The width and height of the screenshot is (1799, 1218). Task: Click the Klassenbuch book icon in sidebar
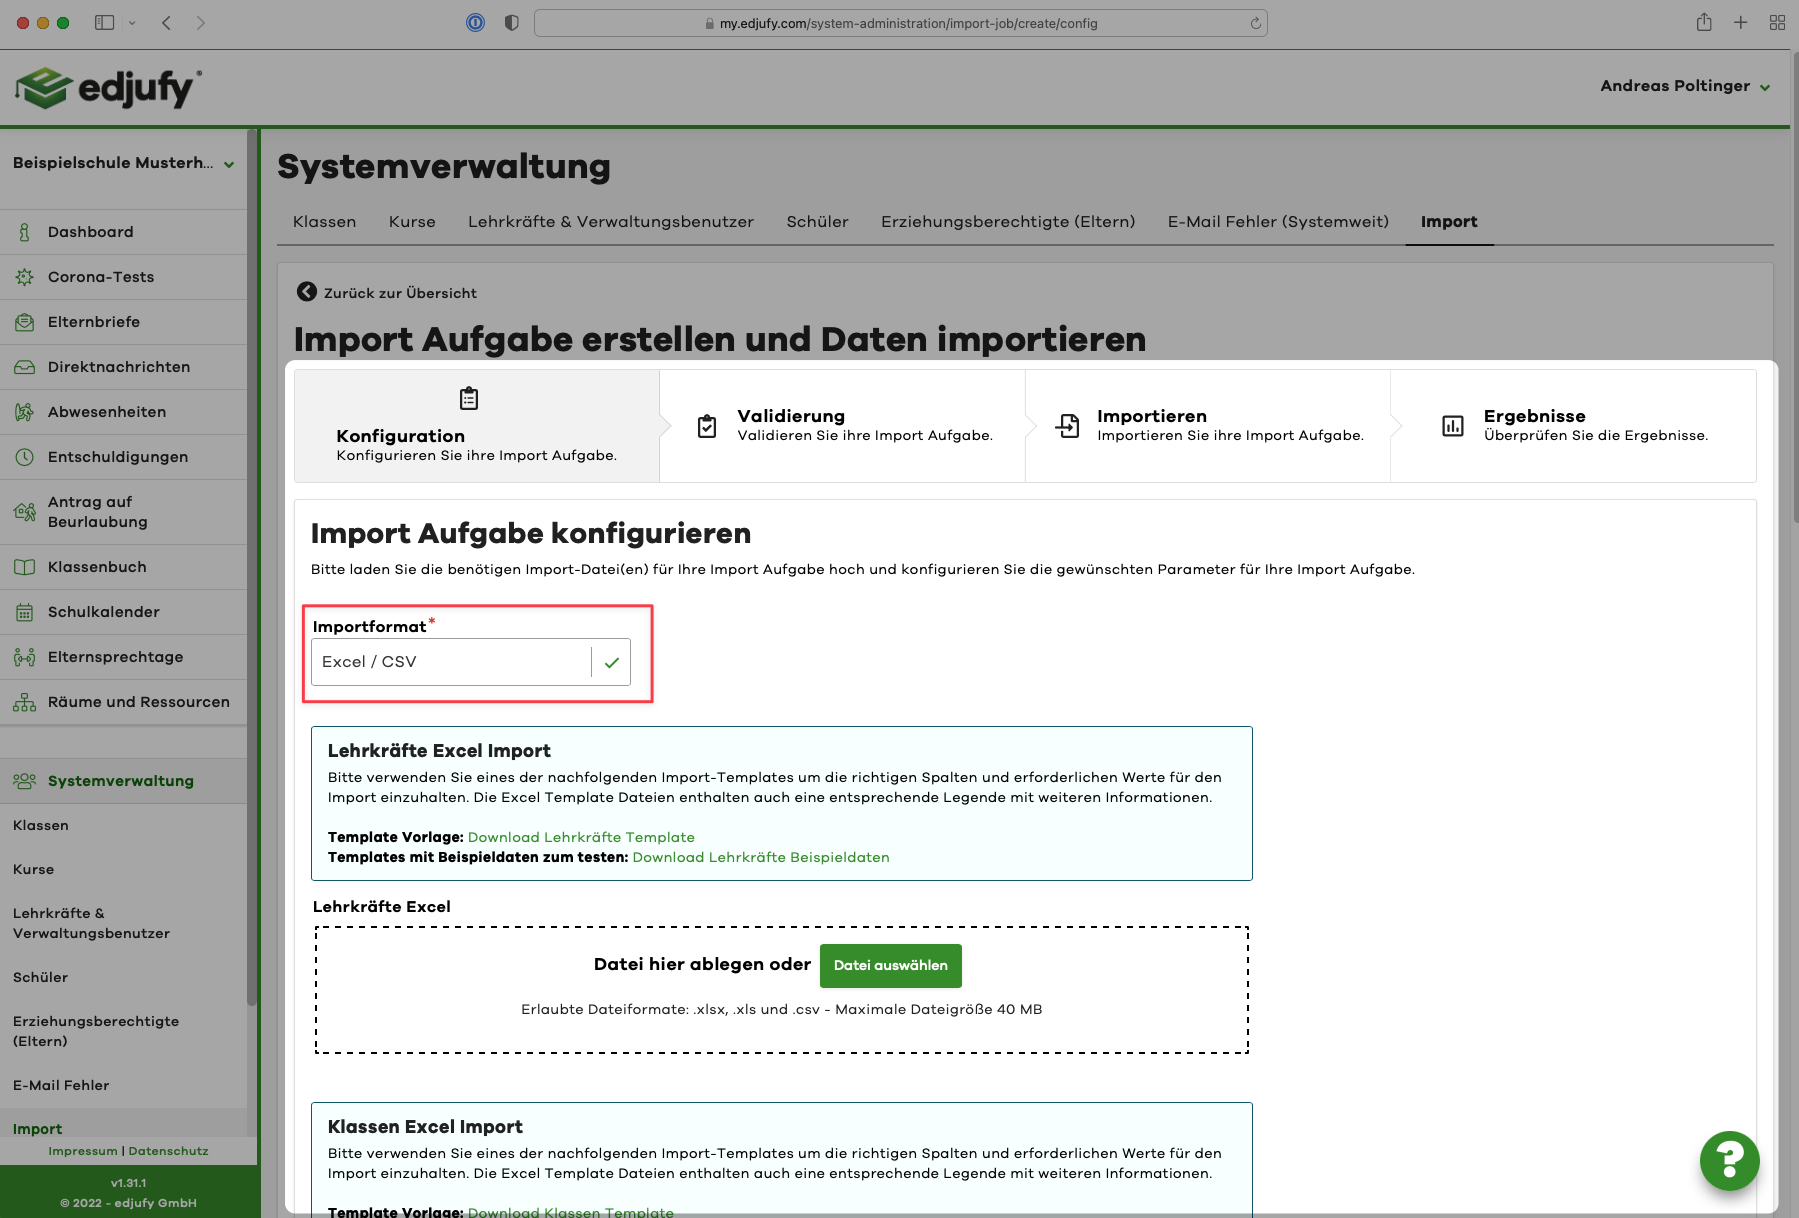[25, 567]
